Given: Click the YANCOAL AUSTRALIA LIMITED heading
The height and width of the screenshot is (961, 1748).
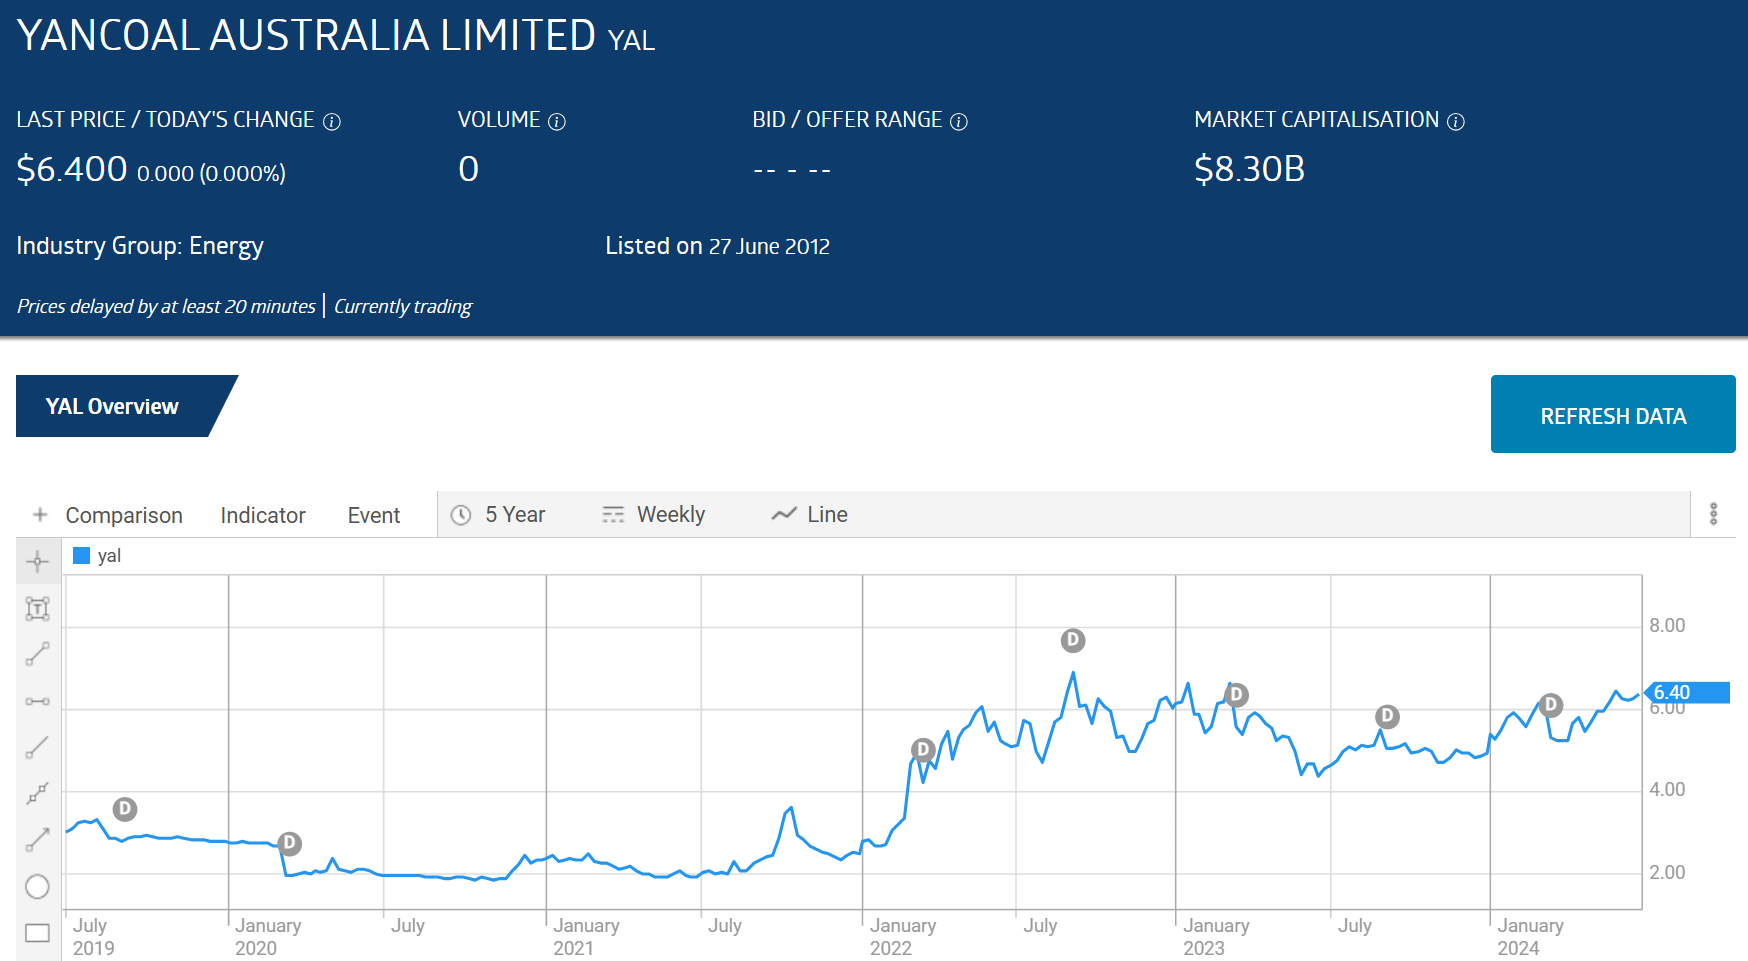Looking at the screenshot, I should click(x=306, y=35).
